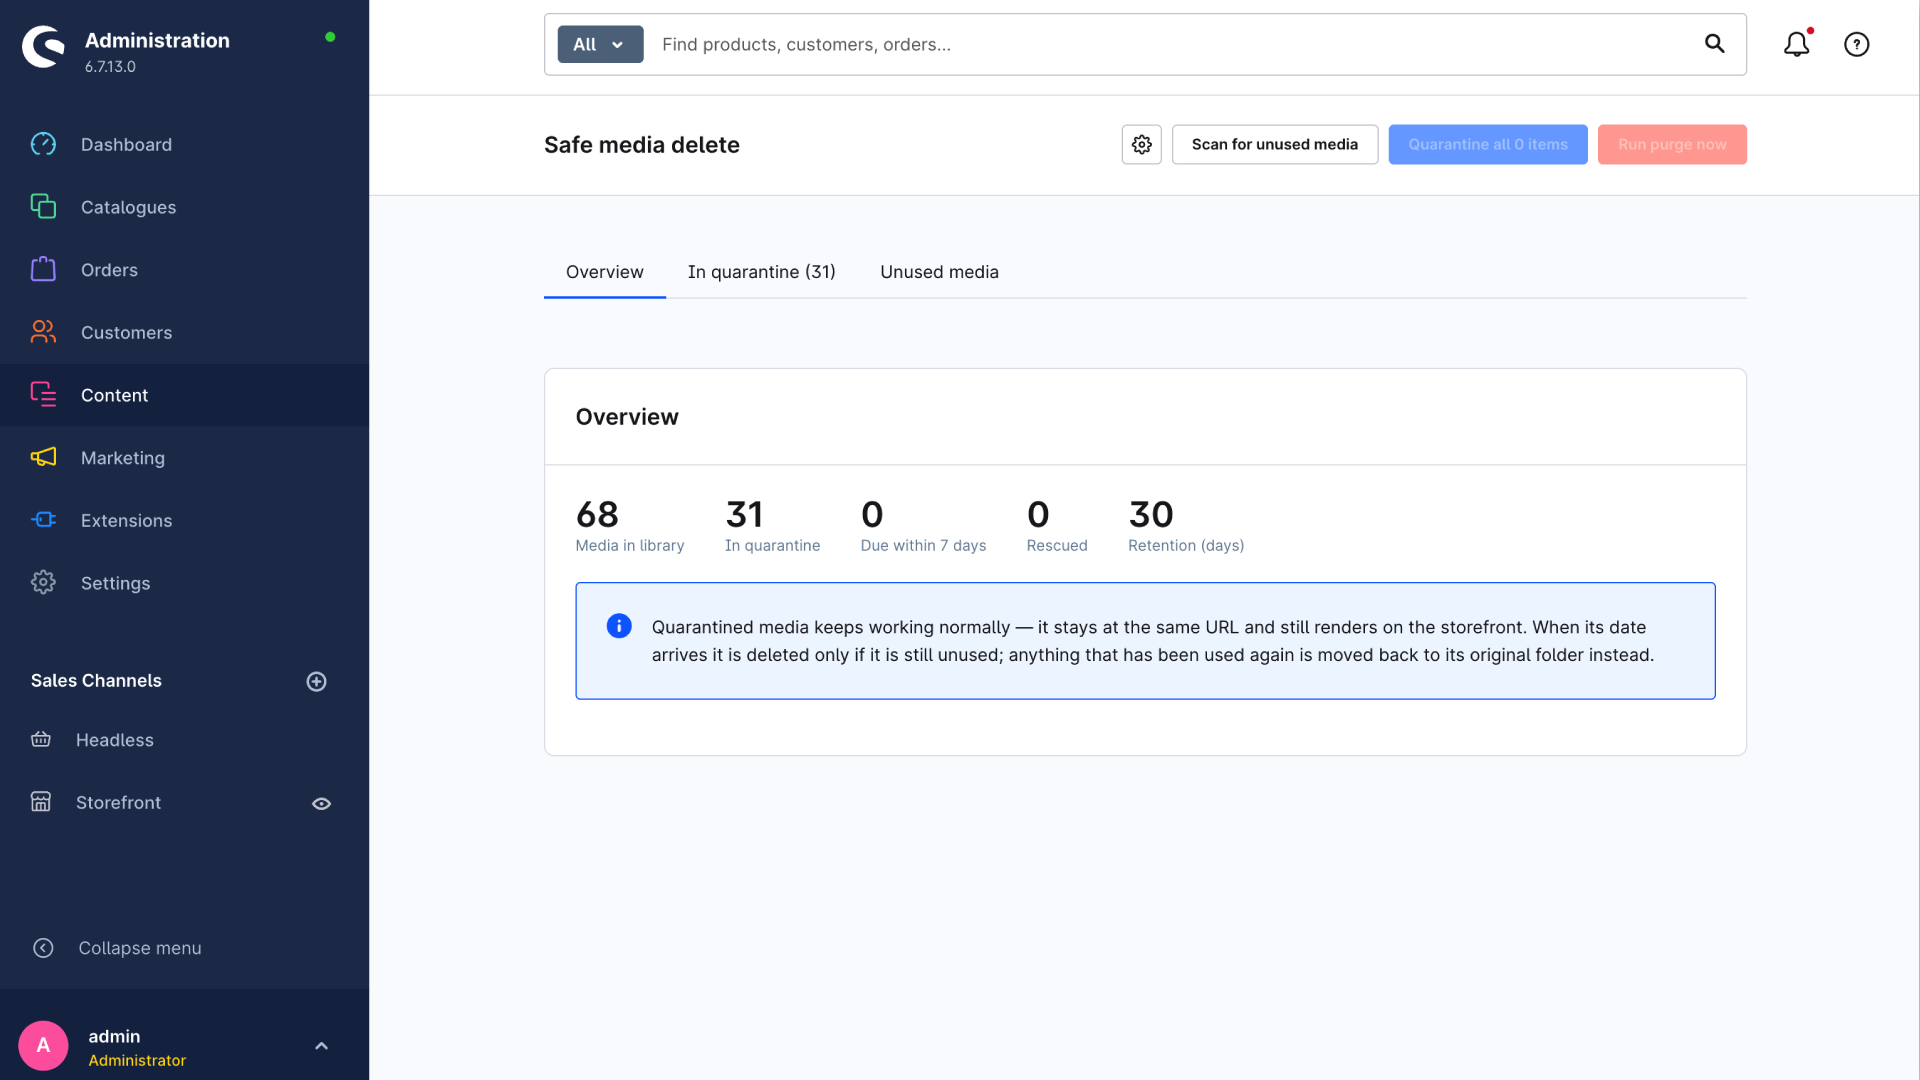Viewport: 1920px width, 1080px height.
Task: Click the '30' Retention days value
Action: point(1150,514)
